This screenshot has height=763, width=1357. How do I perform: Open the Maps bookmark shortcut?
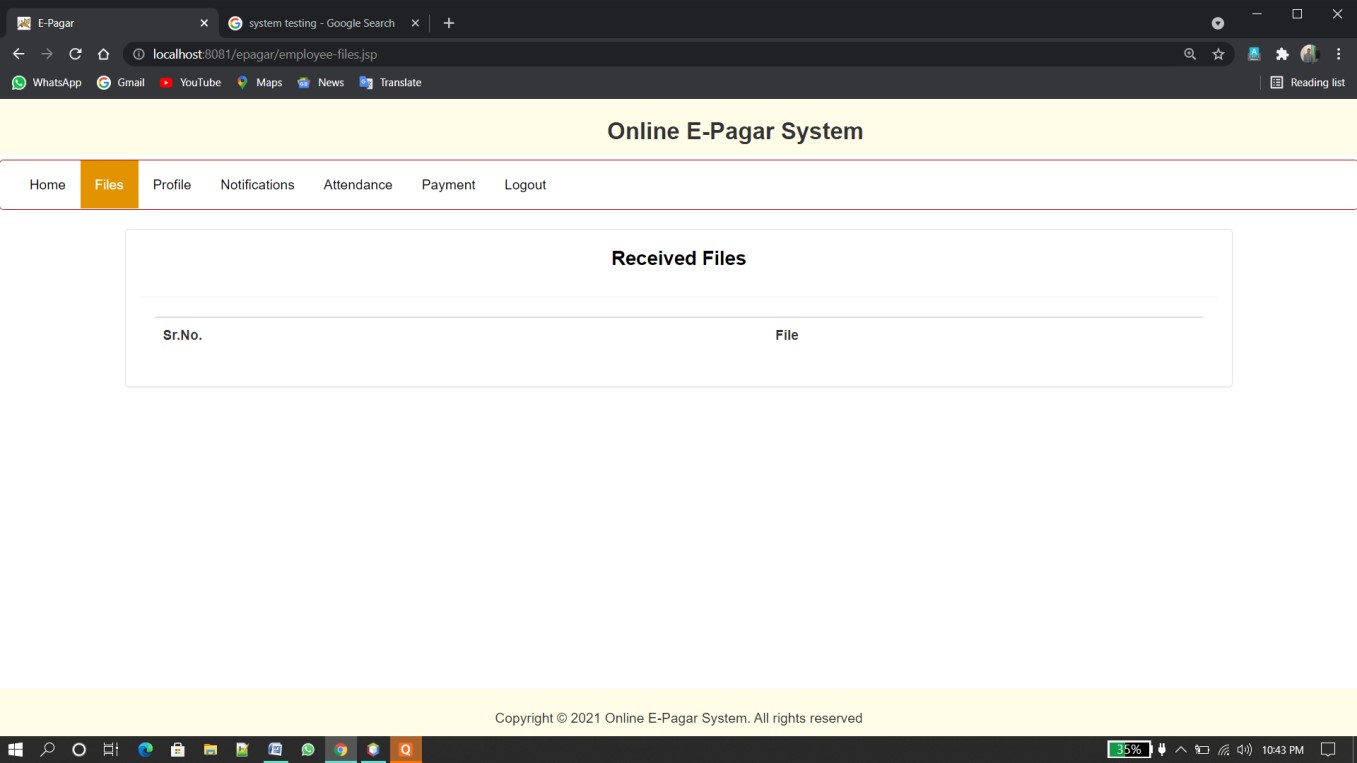click(x=258, y=82)
